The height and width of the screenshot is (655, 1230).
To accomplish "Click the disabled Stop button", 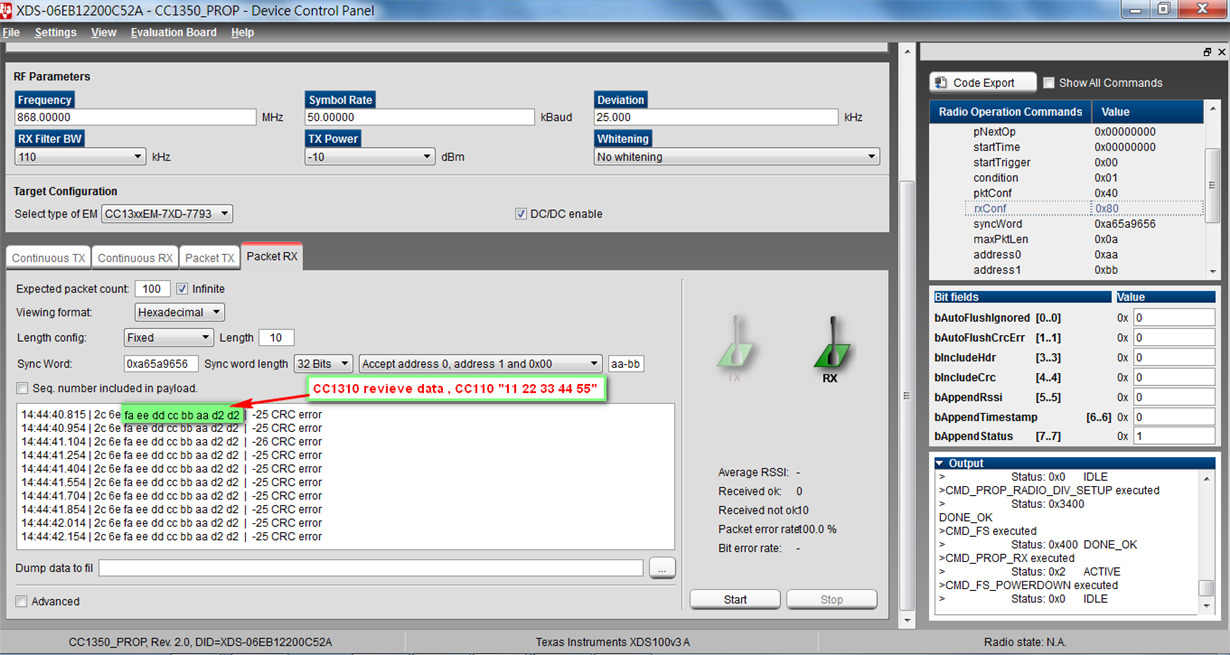I will coord(832,599).
